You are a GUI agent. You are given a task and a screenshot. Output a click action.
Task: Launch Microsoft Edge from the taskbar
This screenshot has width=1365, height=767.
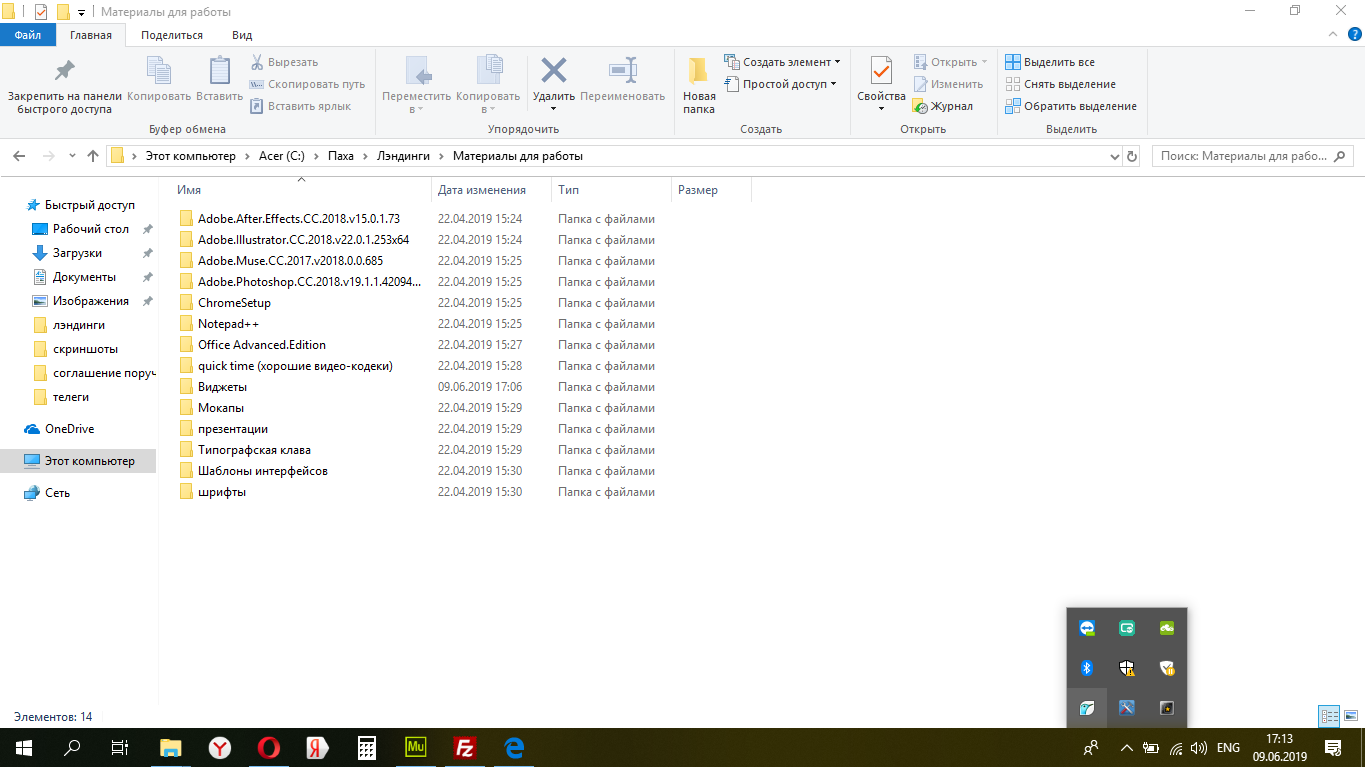pos(514,747)
